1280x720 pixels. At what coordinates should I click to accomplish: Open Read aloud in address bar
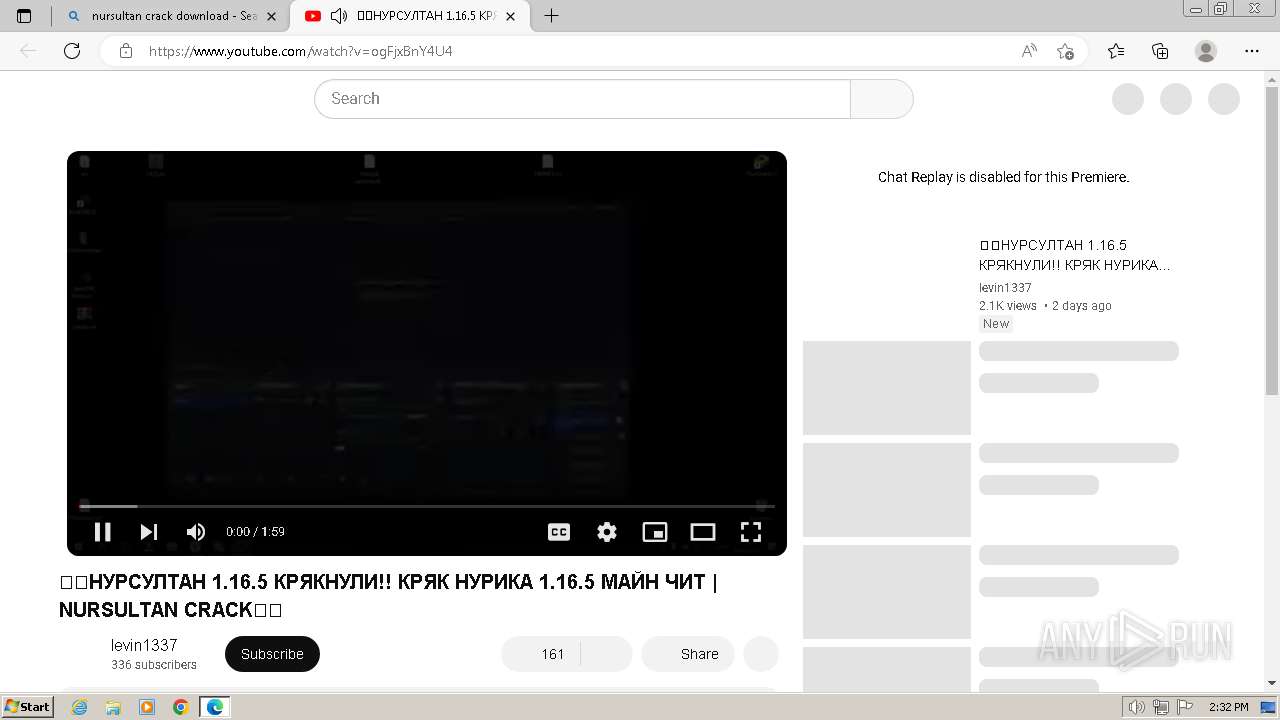(x=1029, y=51)
